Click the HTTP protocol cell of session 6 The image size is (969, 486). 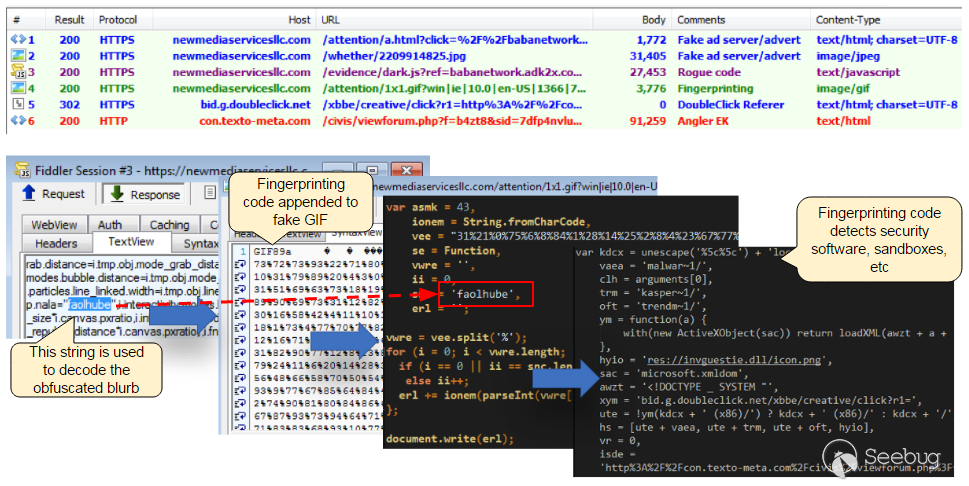tap(113, 121)
